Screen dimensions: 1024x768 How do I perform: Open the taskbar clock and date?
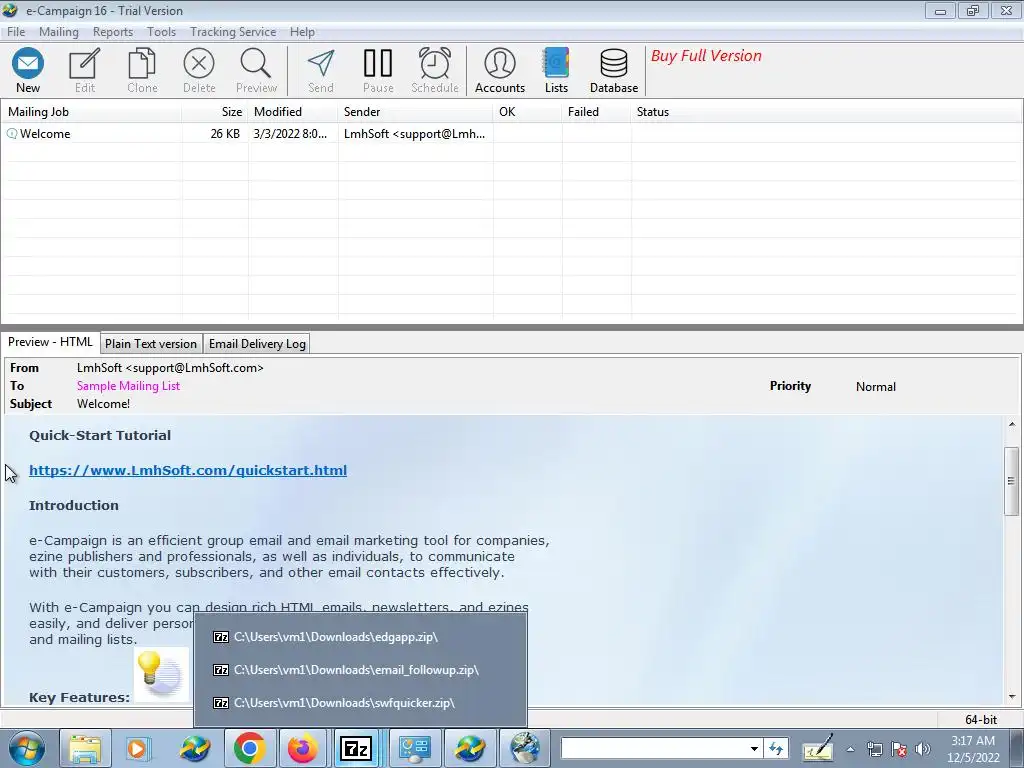click(973, 749)
